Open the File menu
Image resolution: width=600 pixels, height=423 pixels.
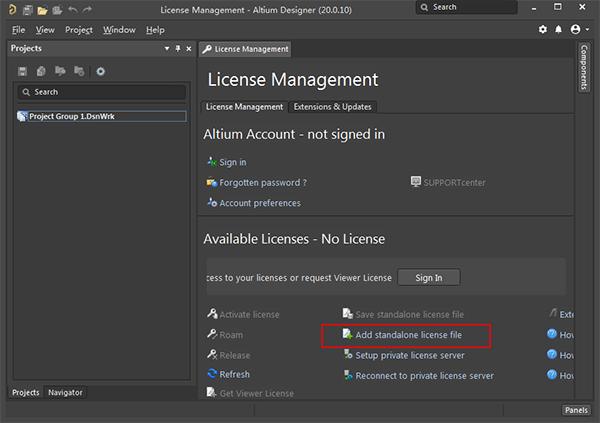click(18, 30)
